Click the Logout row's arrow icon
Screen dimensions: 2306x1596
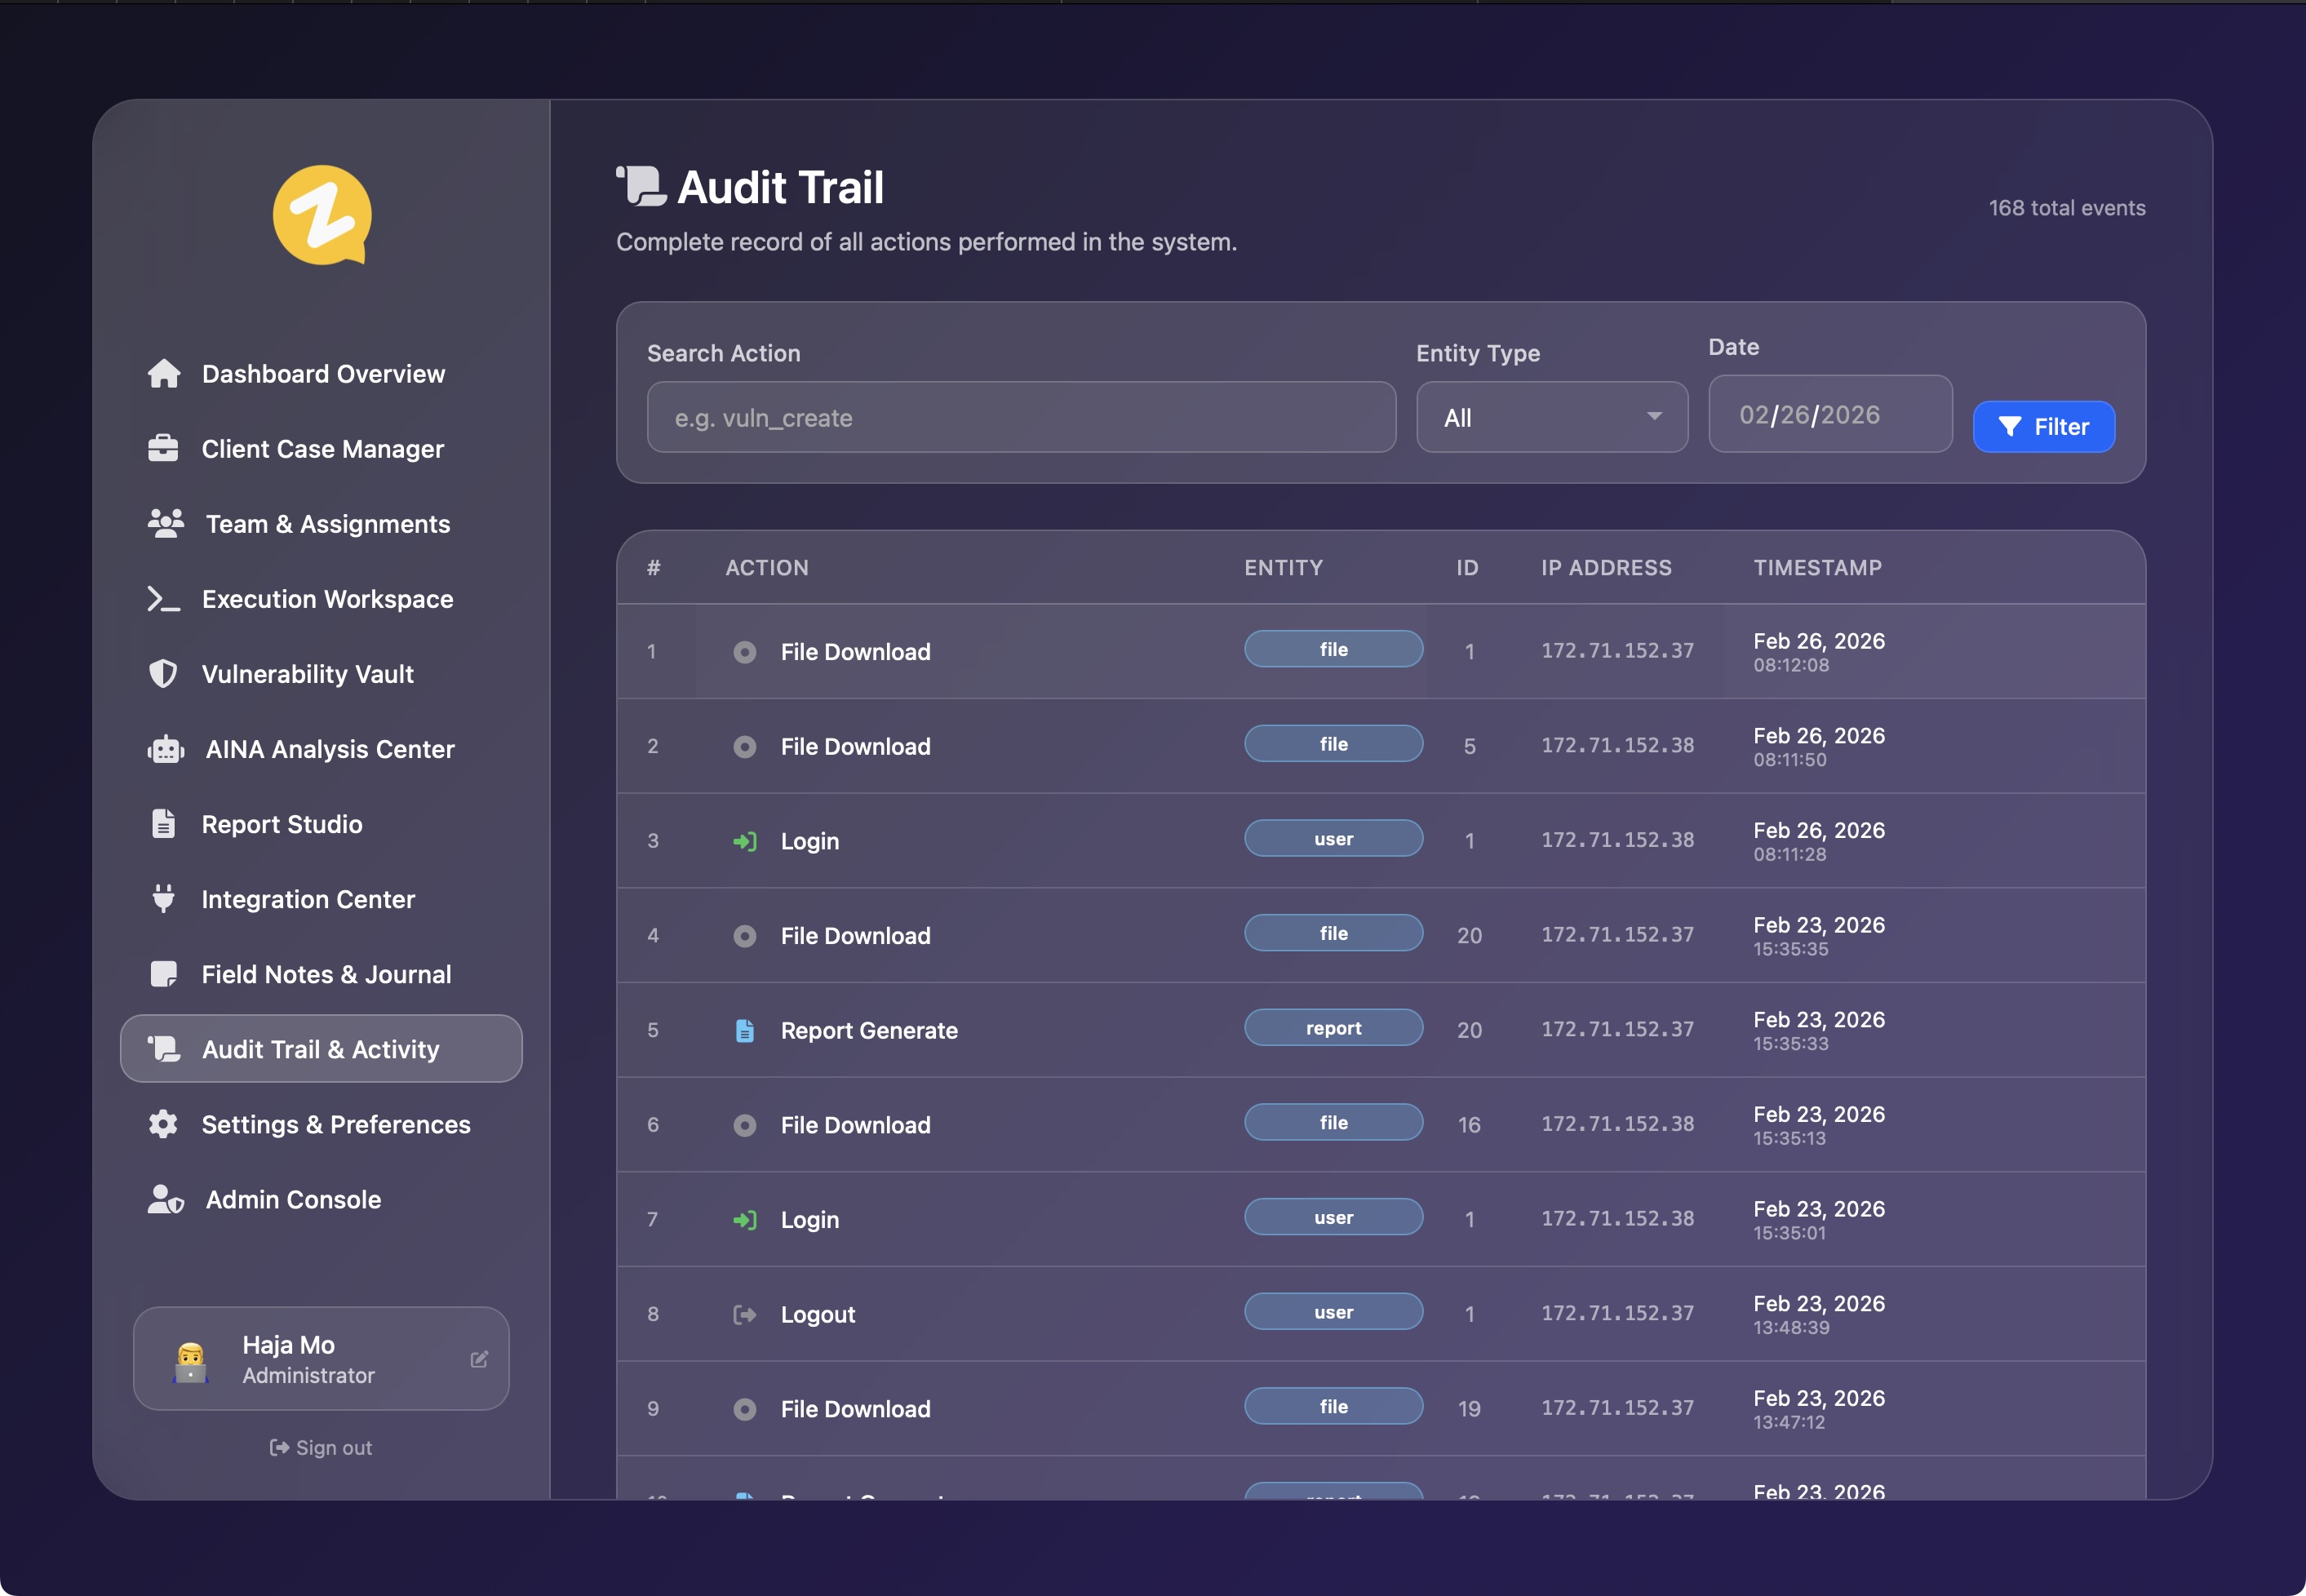(x=746, y=1314)
